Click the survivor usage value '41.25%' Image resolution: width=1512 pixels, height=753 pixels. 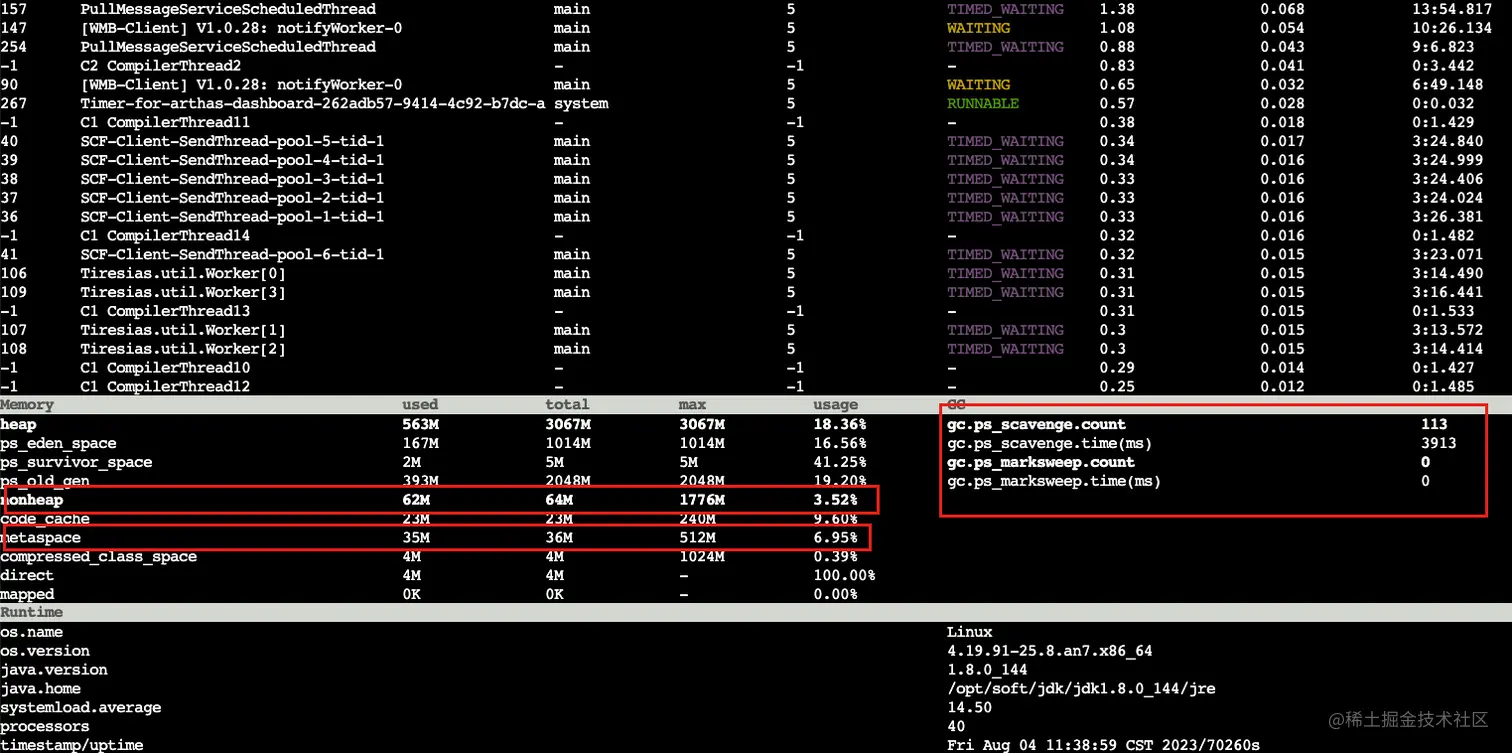click(840, 462)
